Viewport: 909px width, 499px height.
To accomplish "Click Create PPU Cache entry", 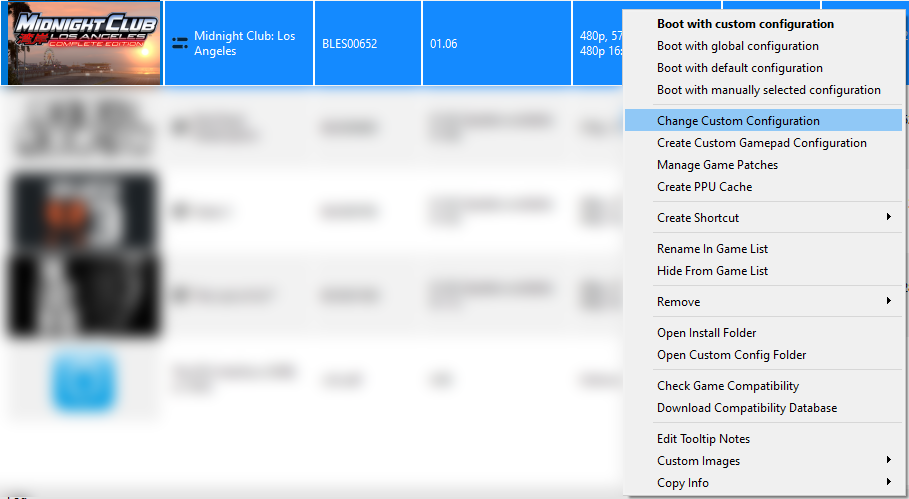I will coord(704,187).
